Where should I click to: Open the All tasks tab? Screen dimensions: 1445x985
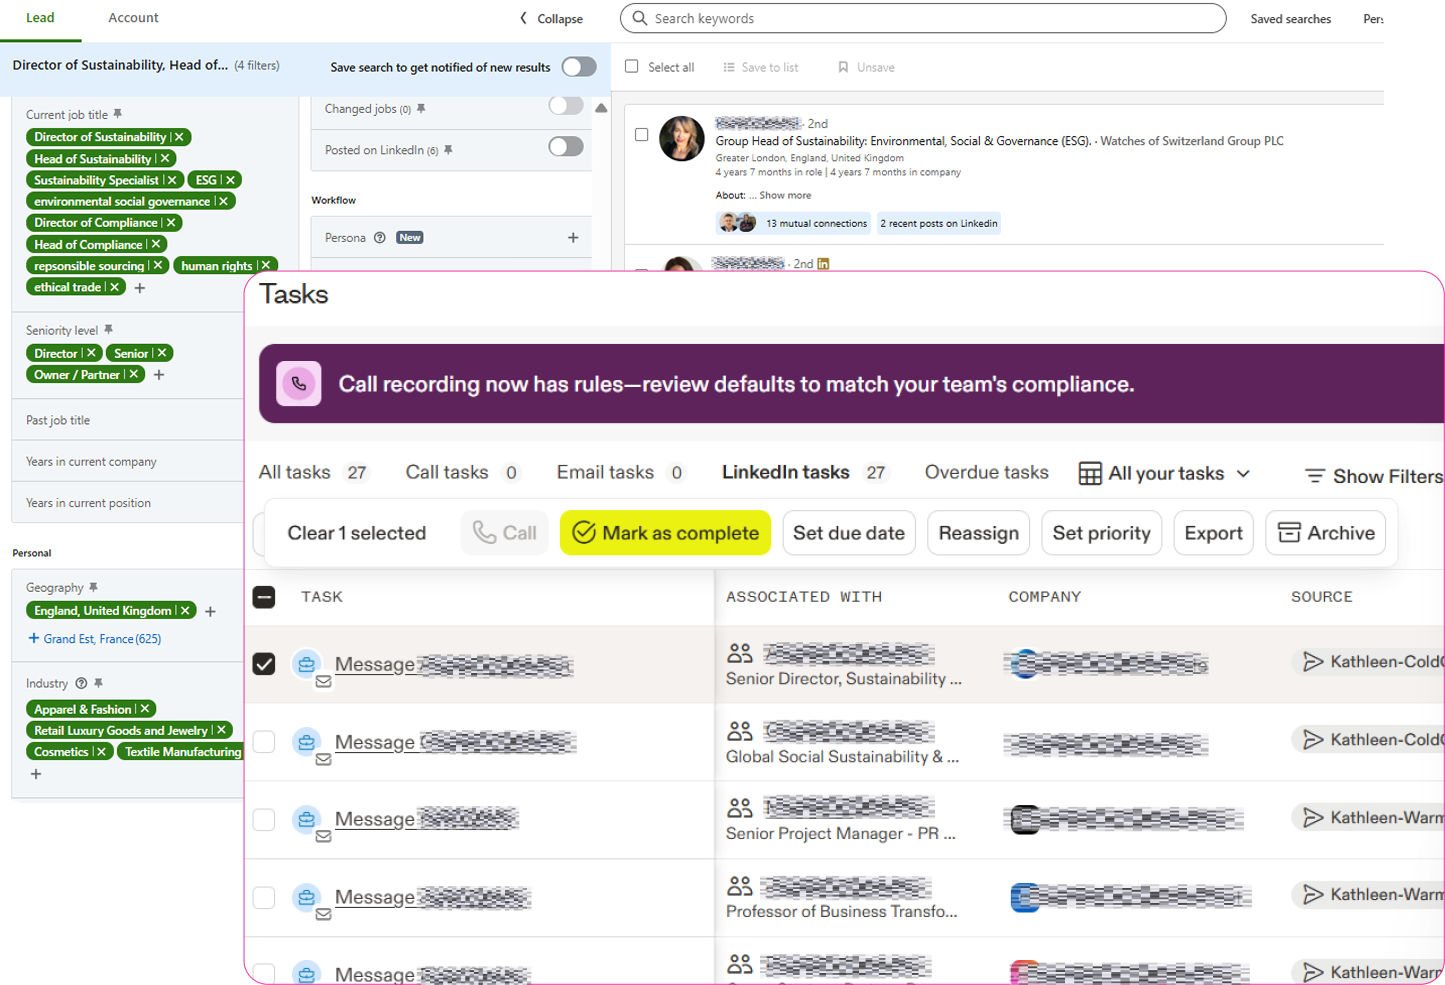pos(313,472)
